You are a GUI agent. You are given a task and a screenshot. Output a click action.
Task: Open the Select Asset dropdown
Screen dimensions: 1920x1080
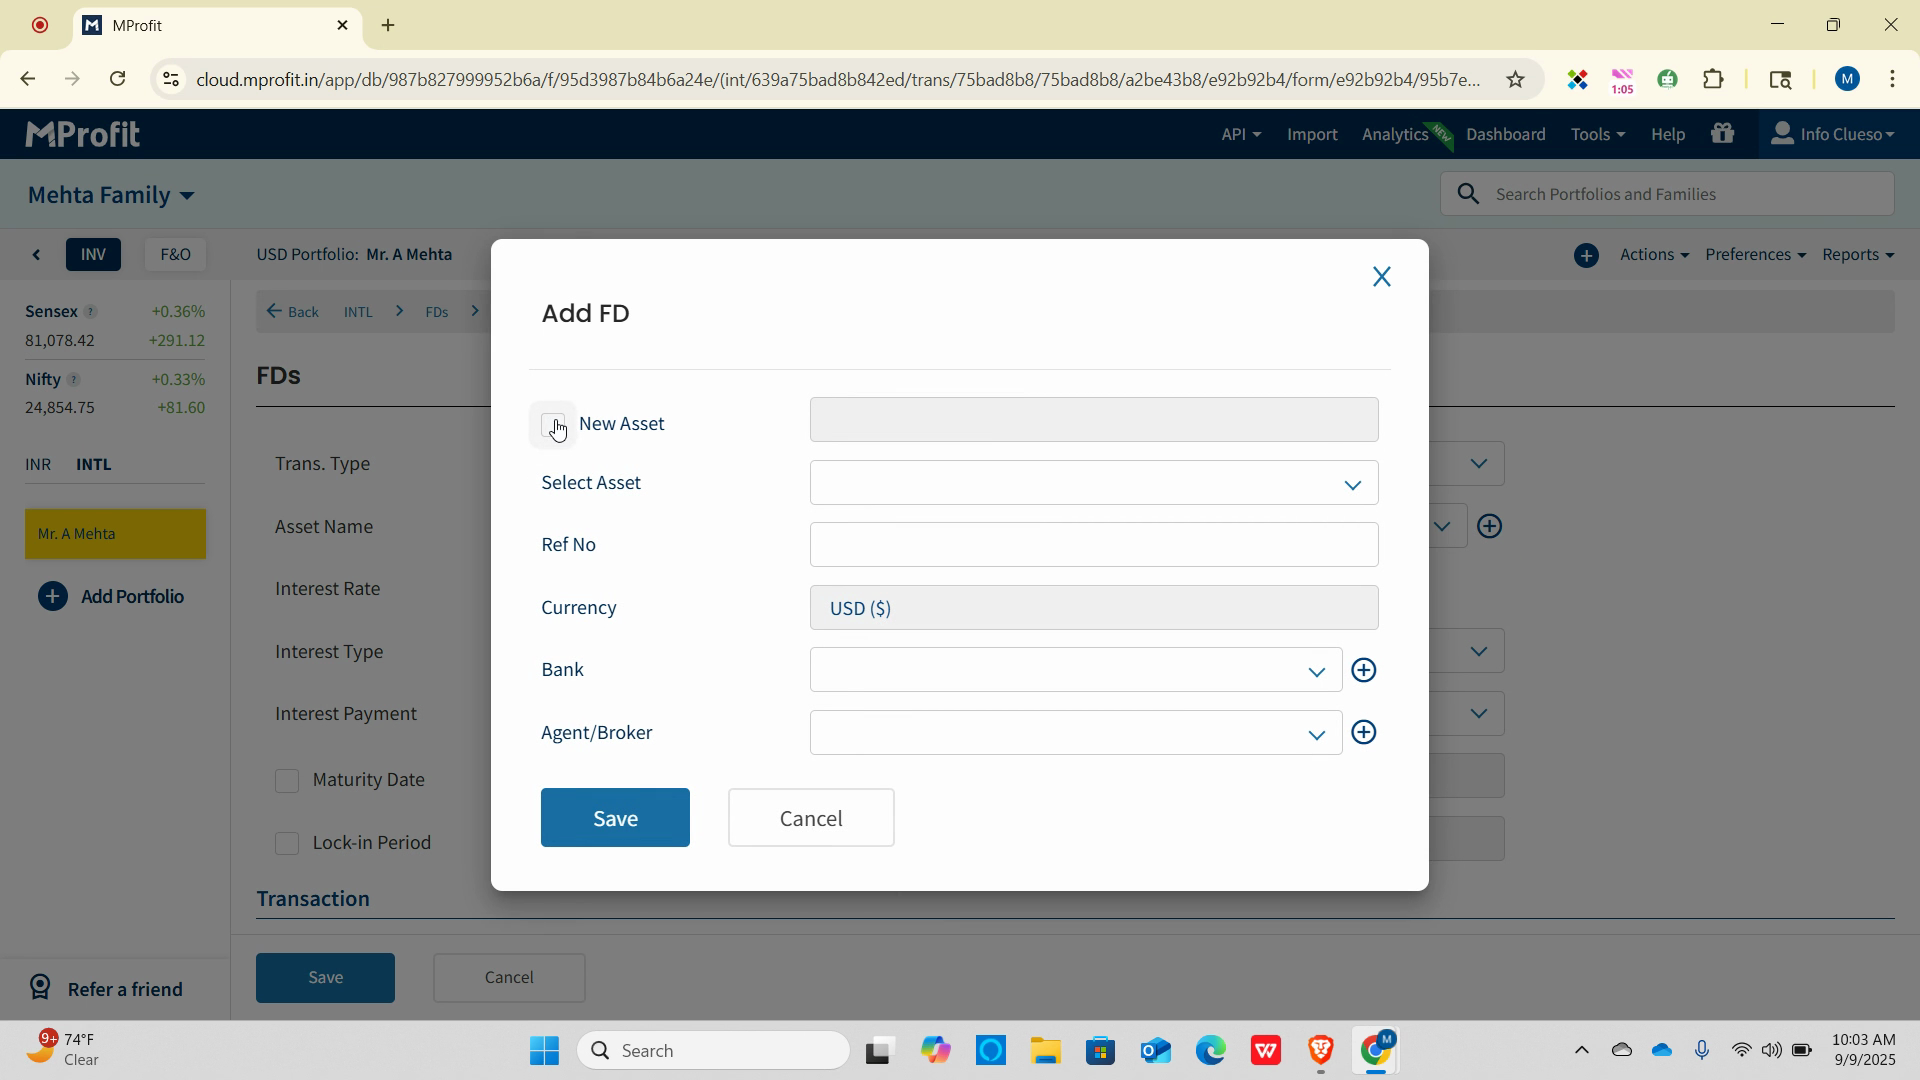click(x=1093, y=483)
